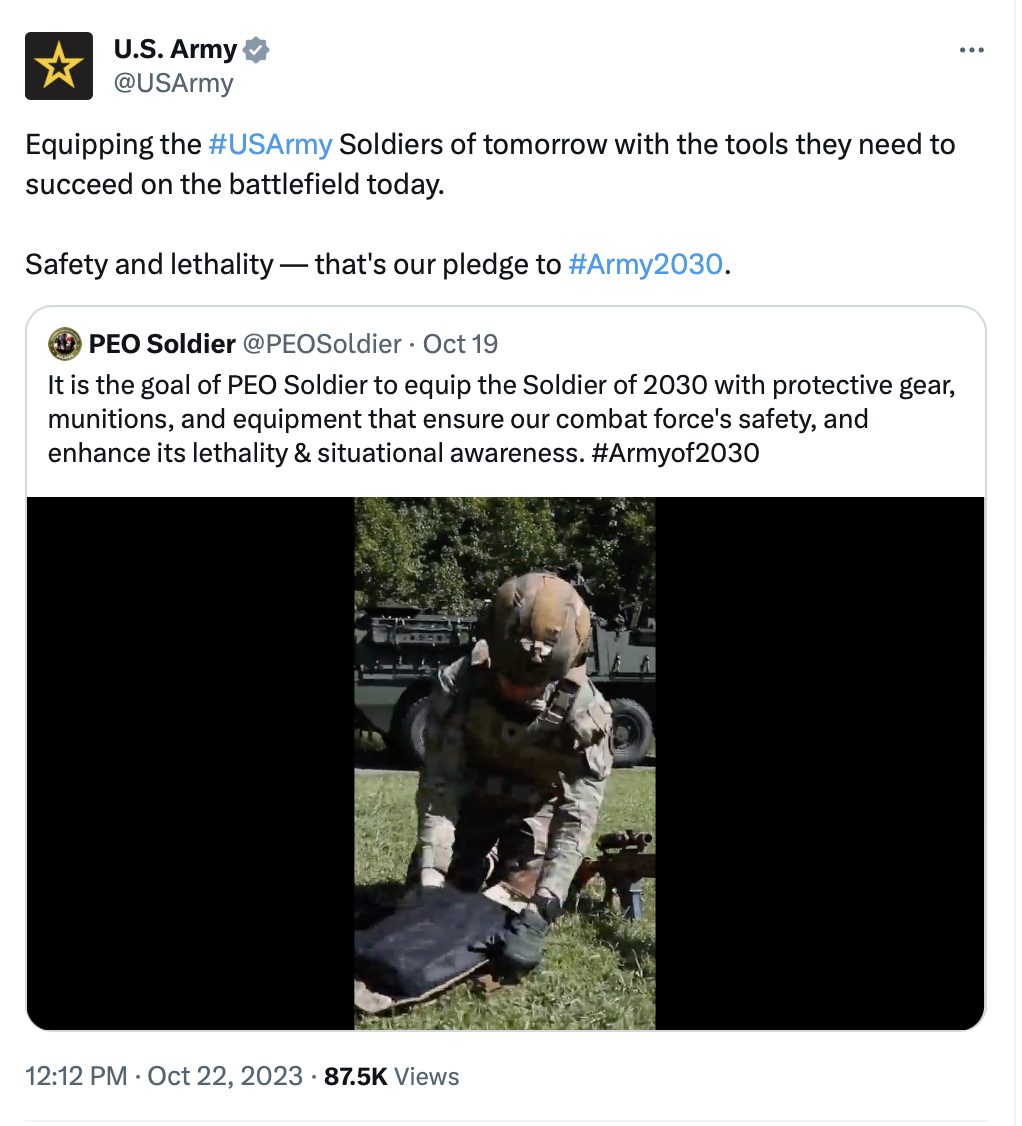The image size is (1022, 1126).
Task: Click the U.S. Army star avatar
Action: click(59, 66)
